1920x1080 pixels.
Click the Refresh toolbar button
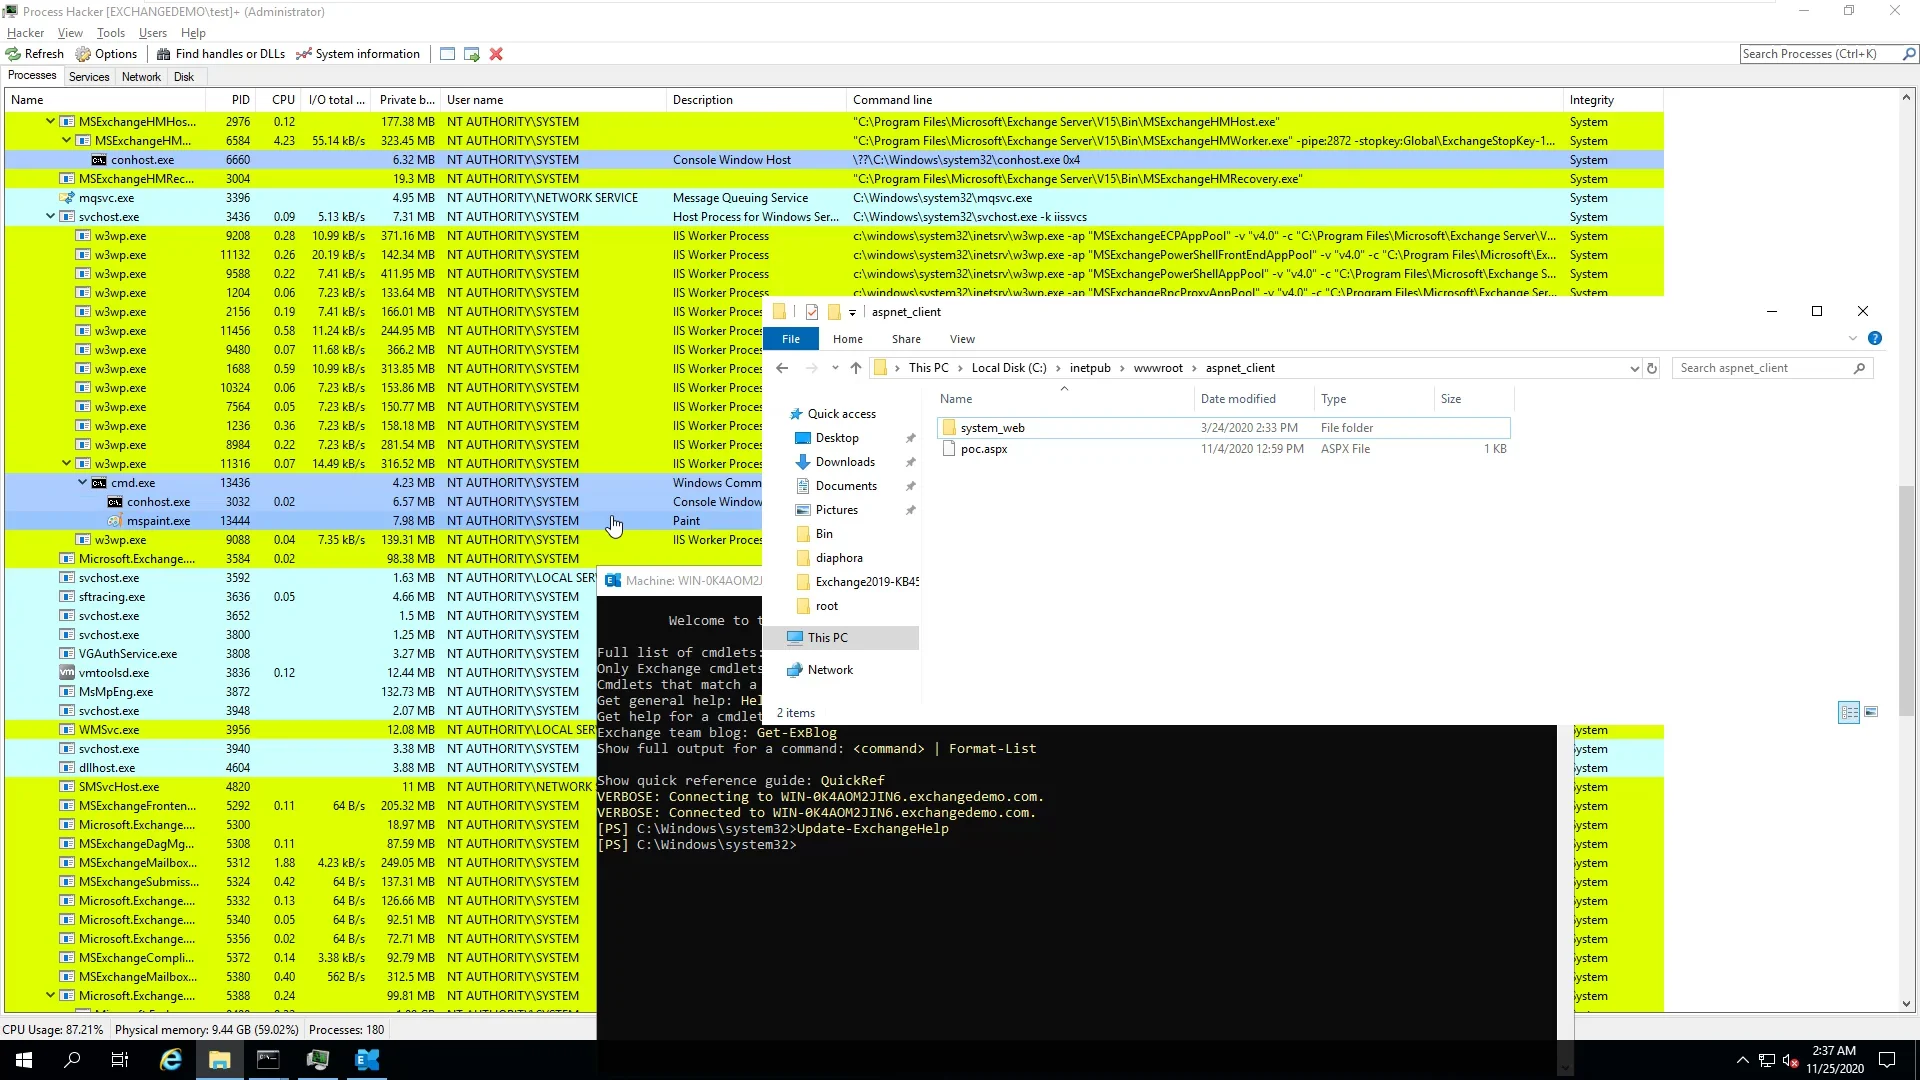click(x=35, y=54)
